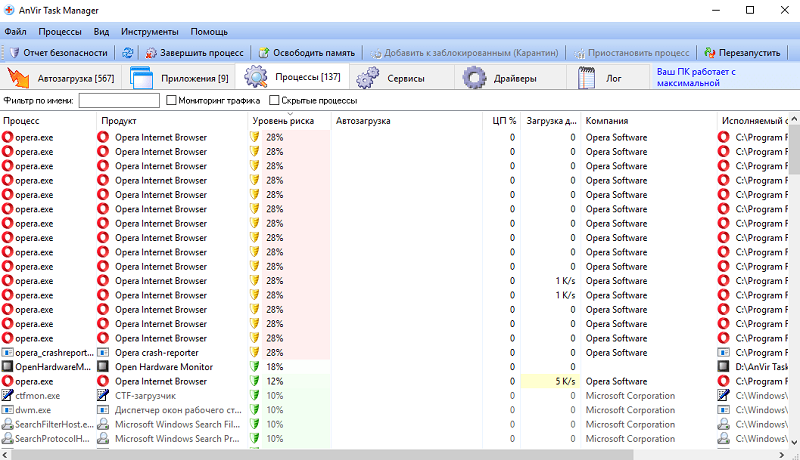Click the OpenHardwareM... process icon
The image size is (800, 460).
click(x=7, y=366)
